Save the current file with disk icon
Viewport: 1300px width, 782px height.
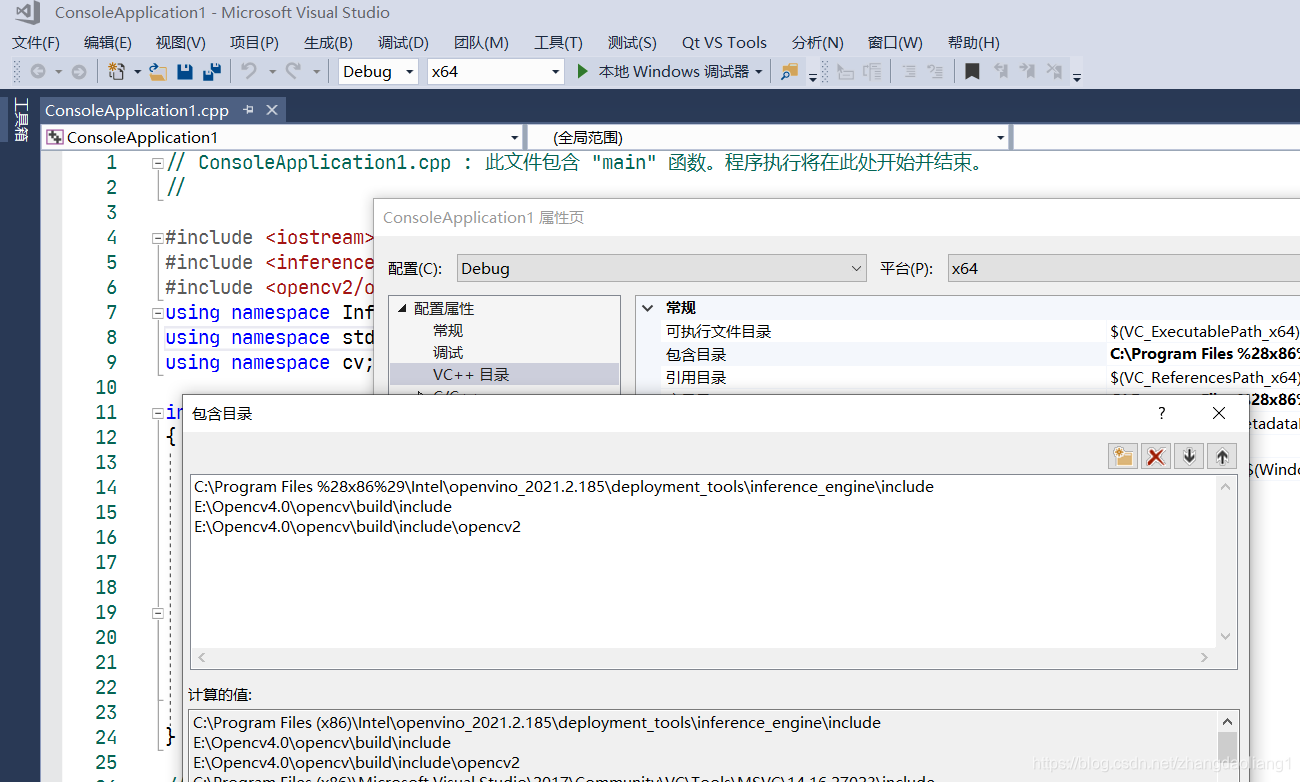point(185,72)
